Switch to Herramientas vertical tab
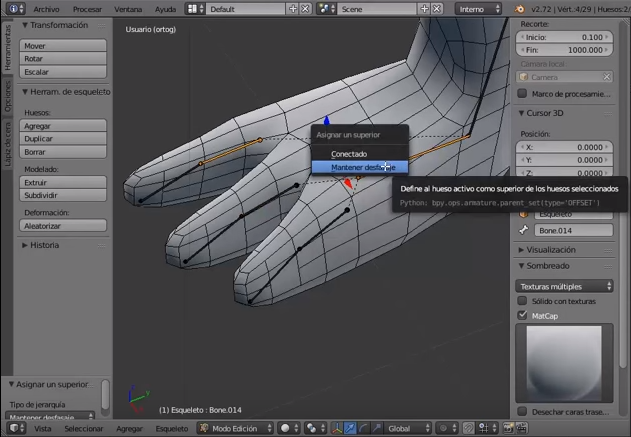 7,47
